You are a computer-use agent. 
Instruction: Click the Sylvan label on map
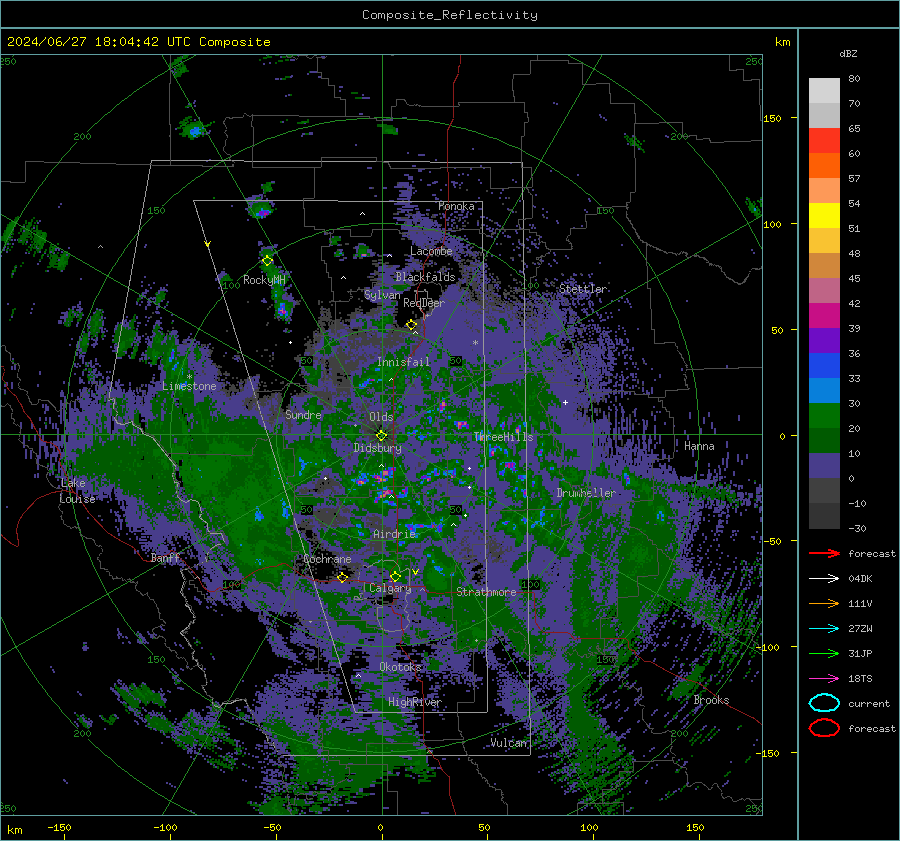pyautogui.click(x=382, y=295)
